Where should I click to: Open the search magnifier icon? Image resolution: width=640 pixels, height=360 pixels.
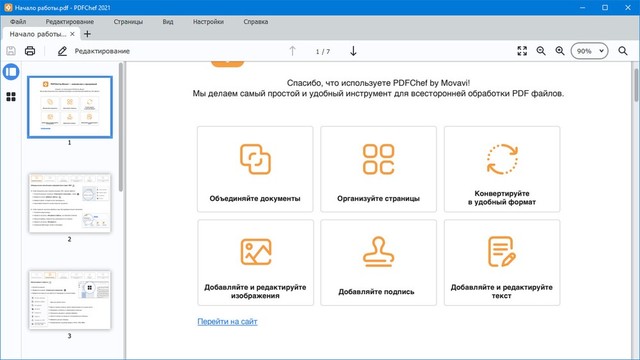point(623,51)
